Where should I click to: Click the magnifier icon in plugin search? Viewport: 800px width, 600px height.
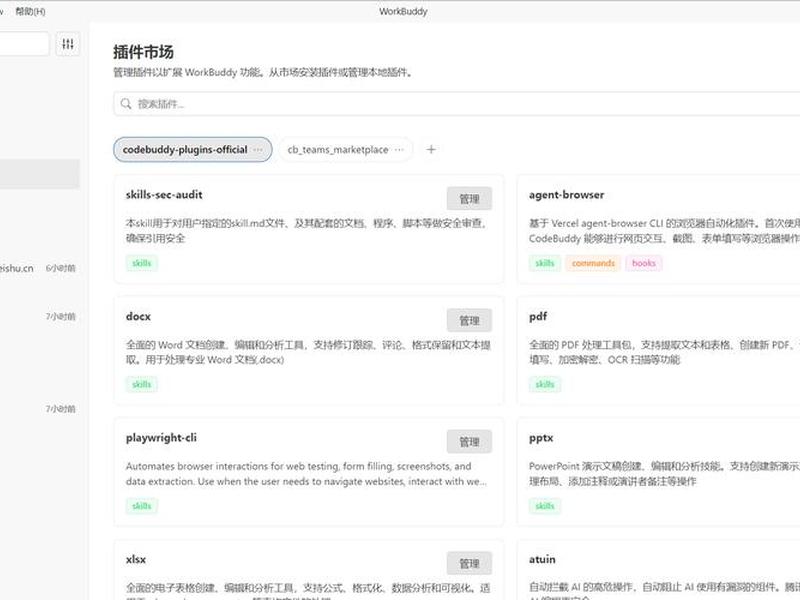[x=126, y=104]
